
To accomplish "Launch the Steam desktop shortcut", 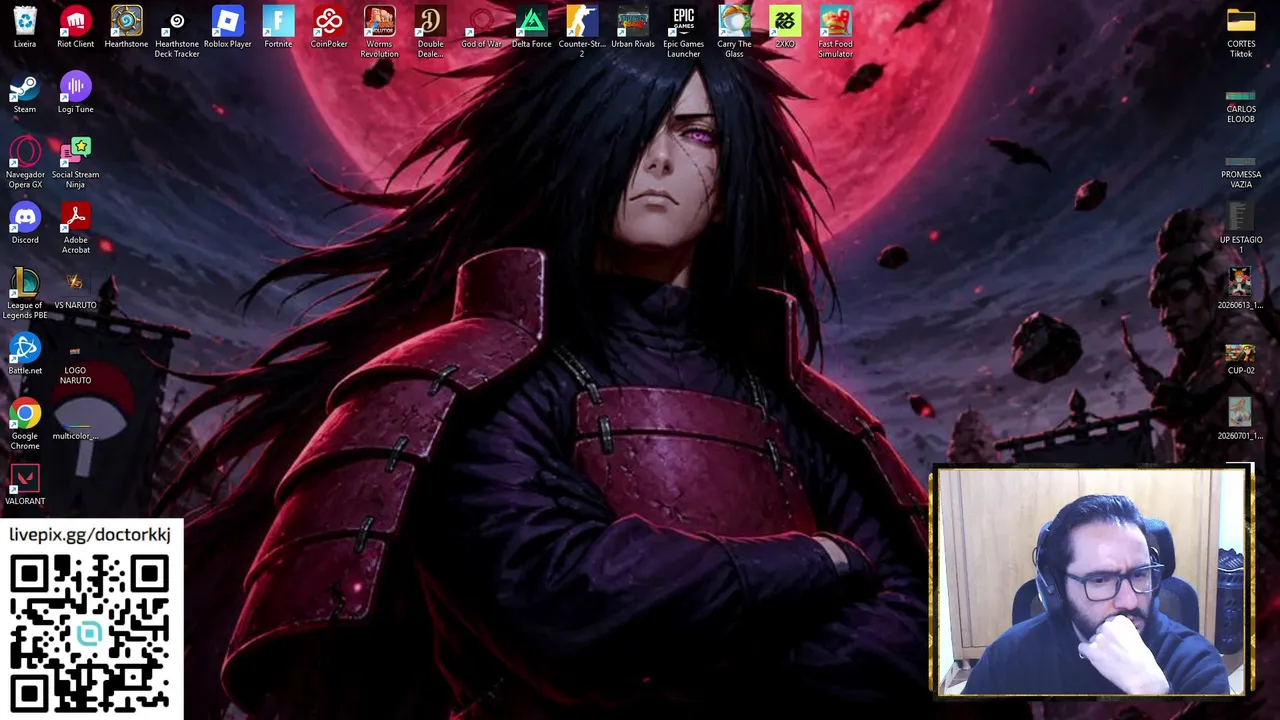I will click(25, 87).
